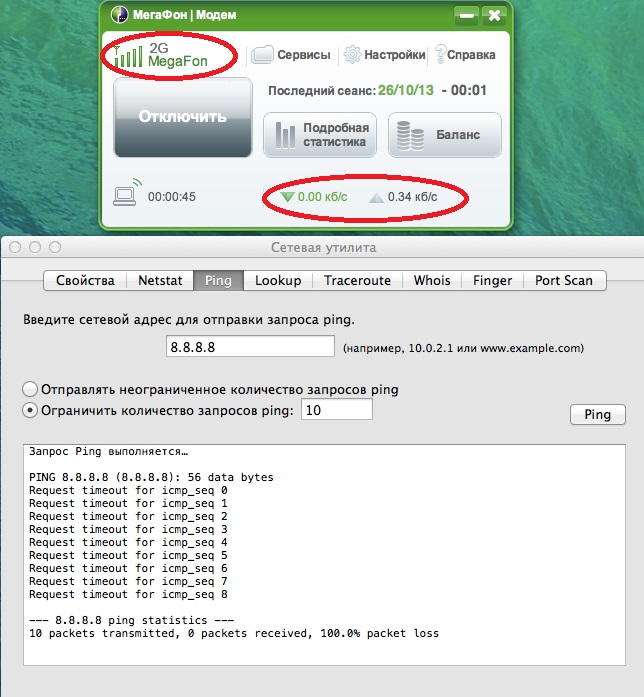Click the Сервисы label
The width and height of the screenshot is (644, 697).
304,55
